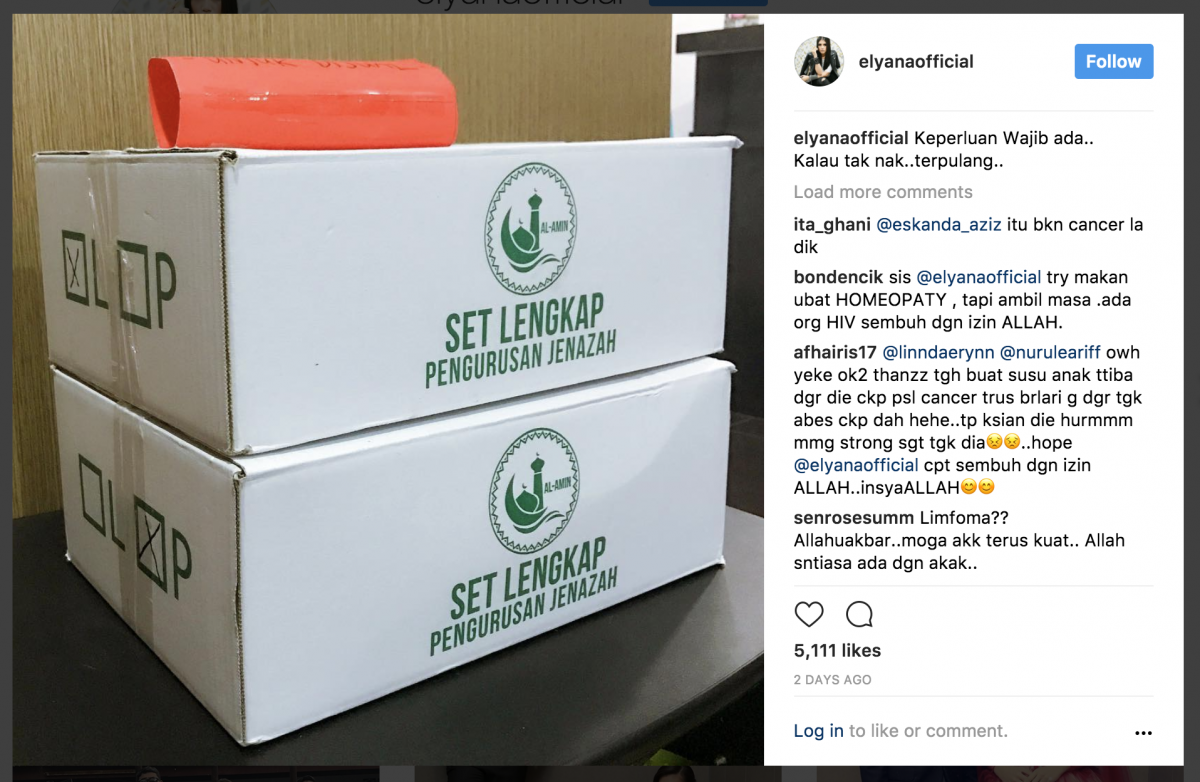
Task: Open elyanaofficial profile avatar
Action: pyautogui.click(x=820, y=62)
